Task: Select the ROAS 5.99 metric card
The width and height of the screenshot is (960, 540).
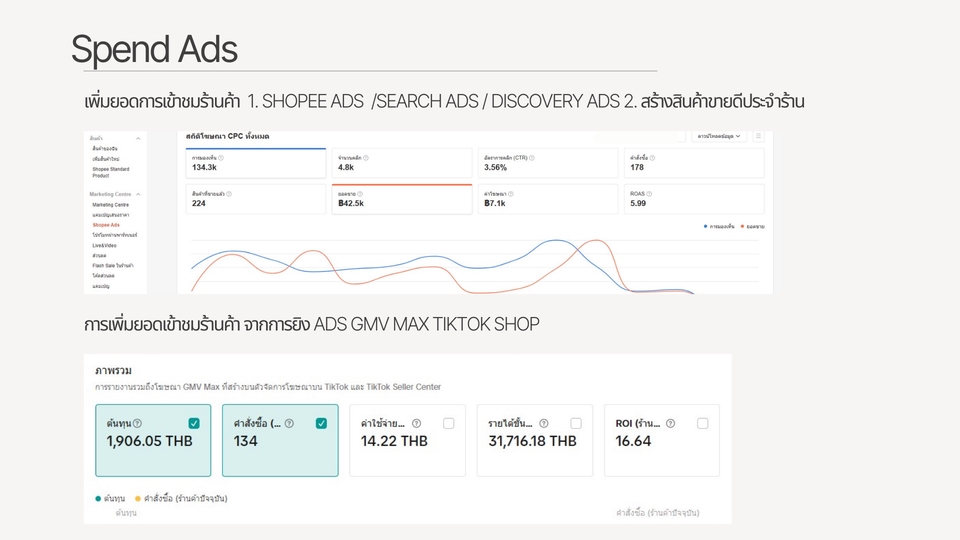Action: tap(694, 199)
